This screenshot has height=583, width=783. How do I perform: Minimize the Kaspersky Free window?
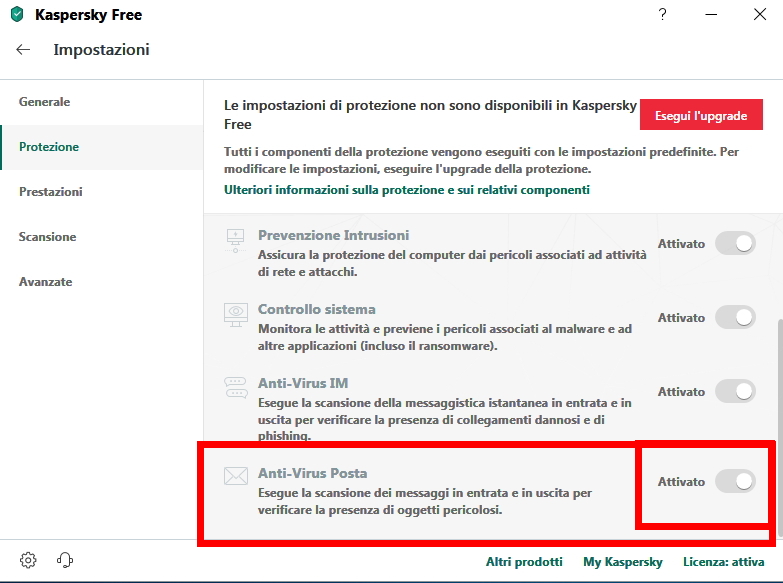point(711,14)
